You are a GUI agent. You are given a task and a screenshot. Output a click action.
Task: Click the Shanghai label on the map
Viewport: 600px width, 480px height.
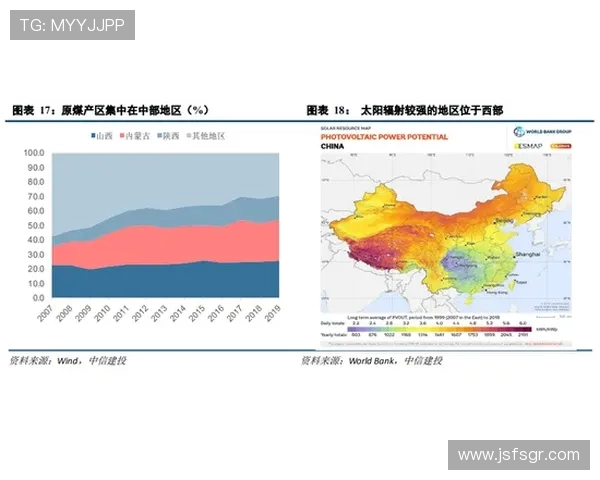point(528,254)
